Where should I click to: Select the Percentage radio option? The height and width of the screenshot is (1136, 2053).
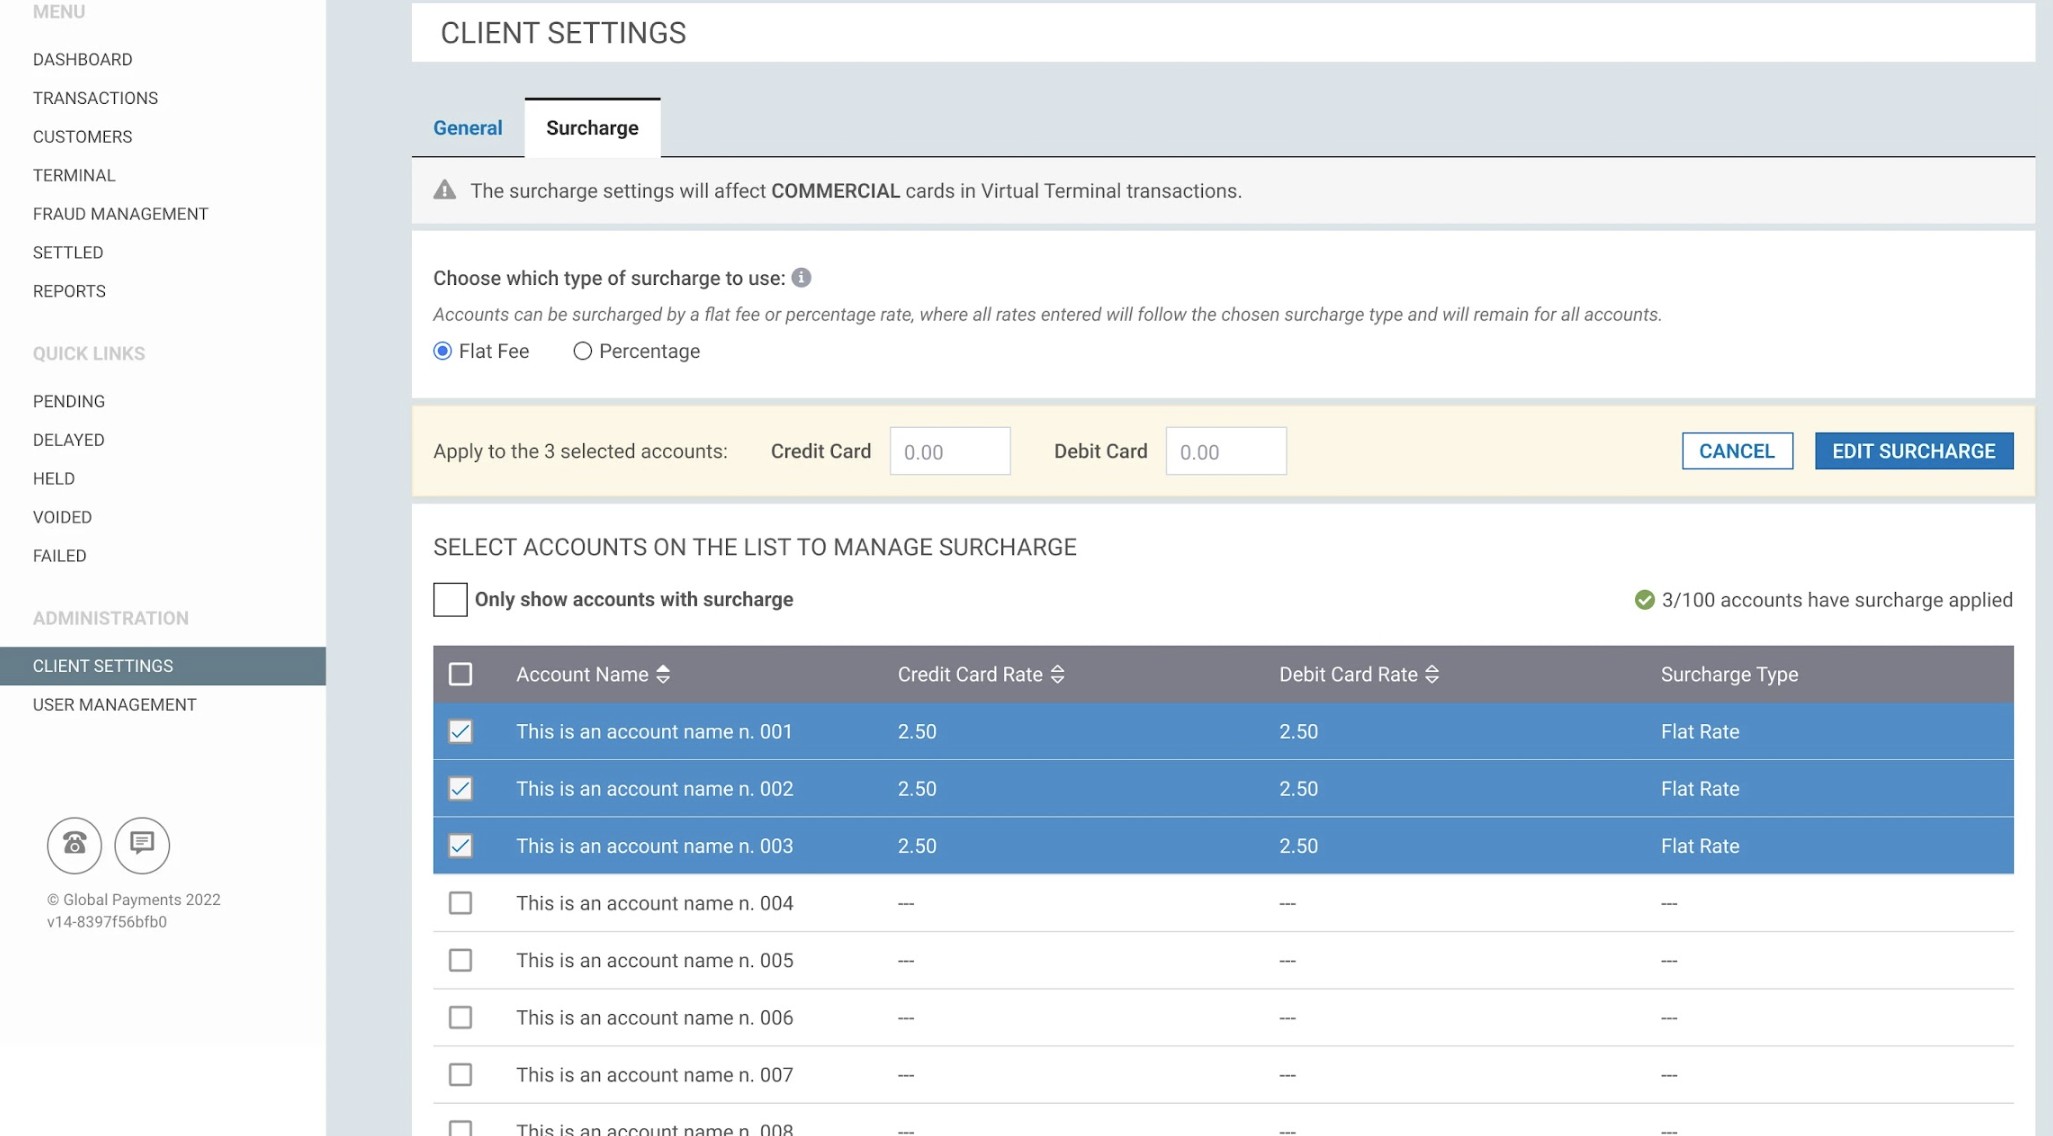click(582, 351)
